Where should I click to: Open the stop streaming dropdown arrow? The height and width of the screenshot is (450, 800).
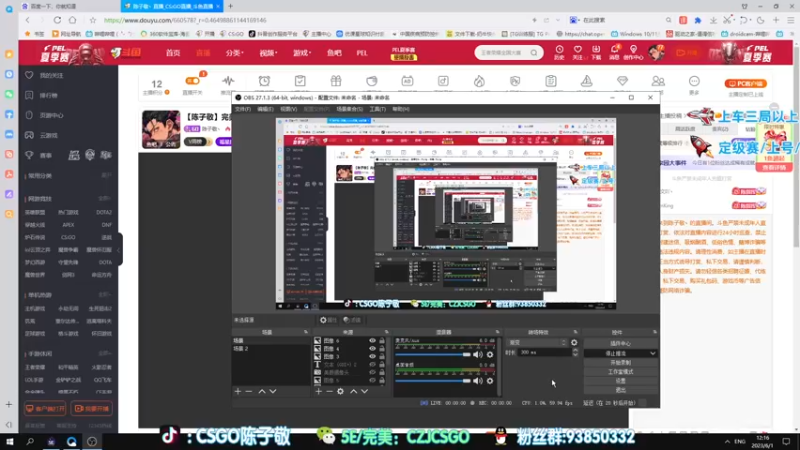[x=653, y=353]
